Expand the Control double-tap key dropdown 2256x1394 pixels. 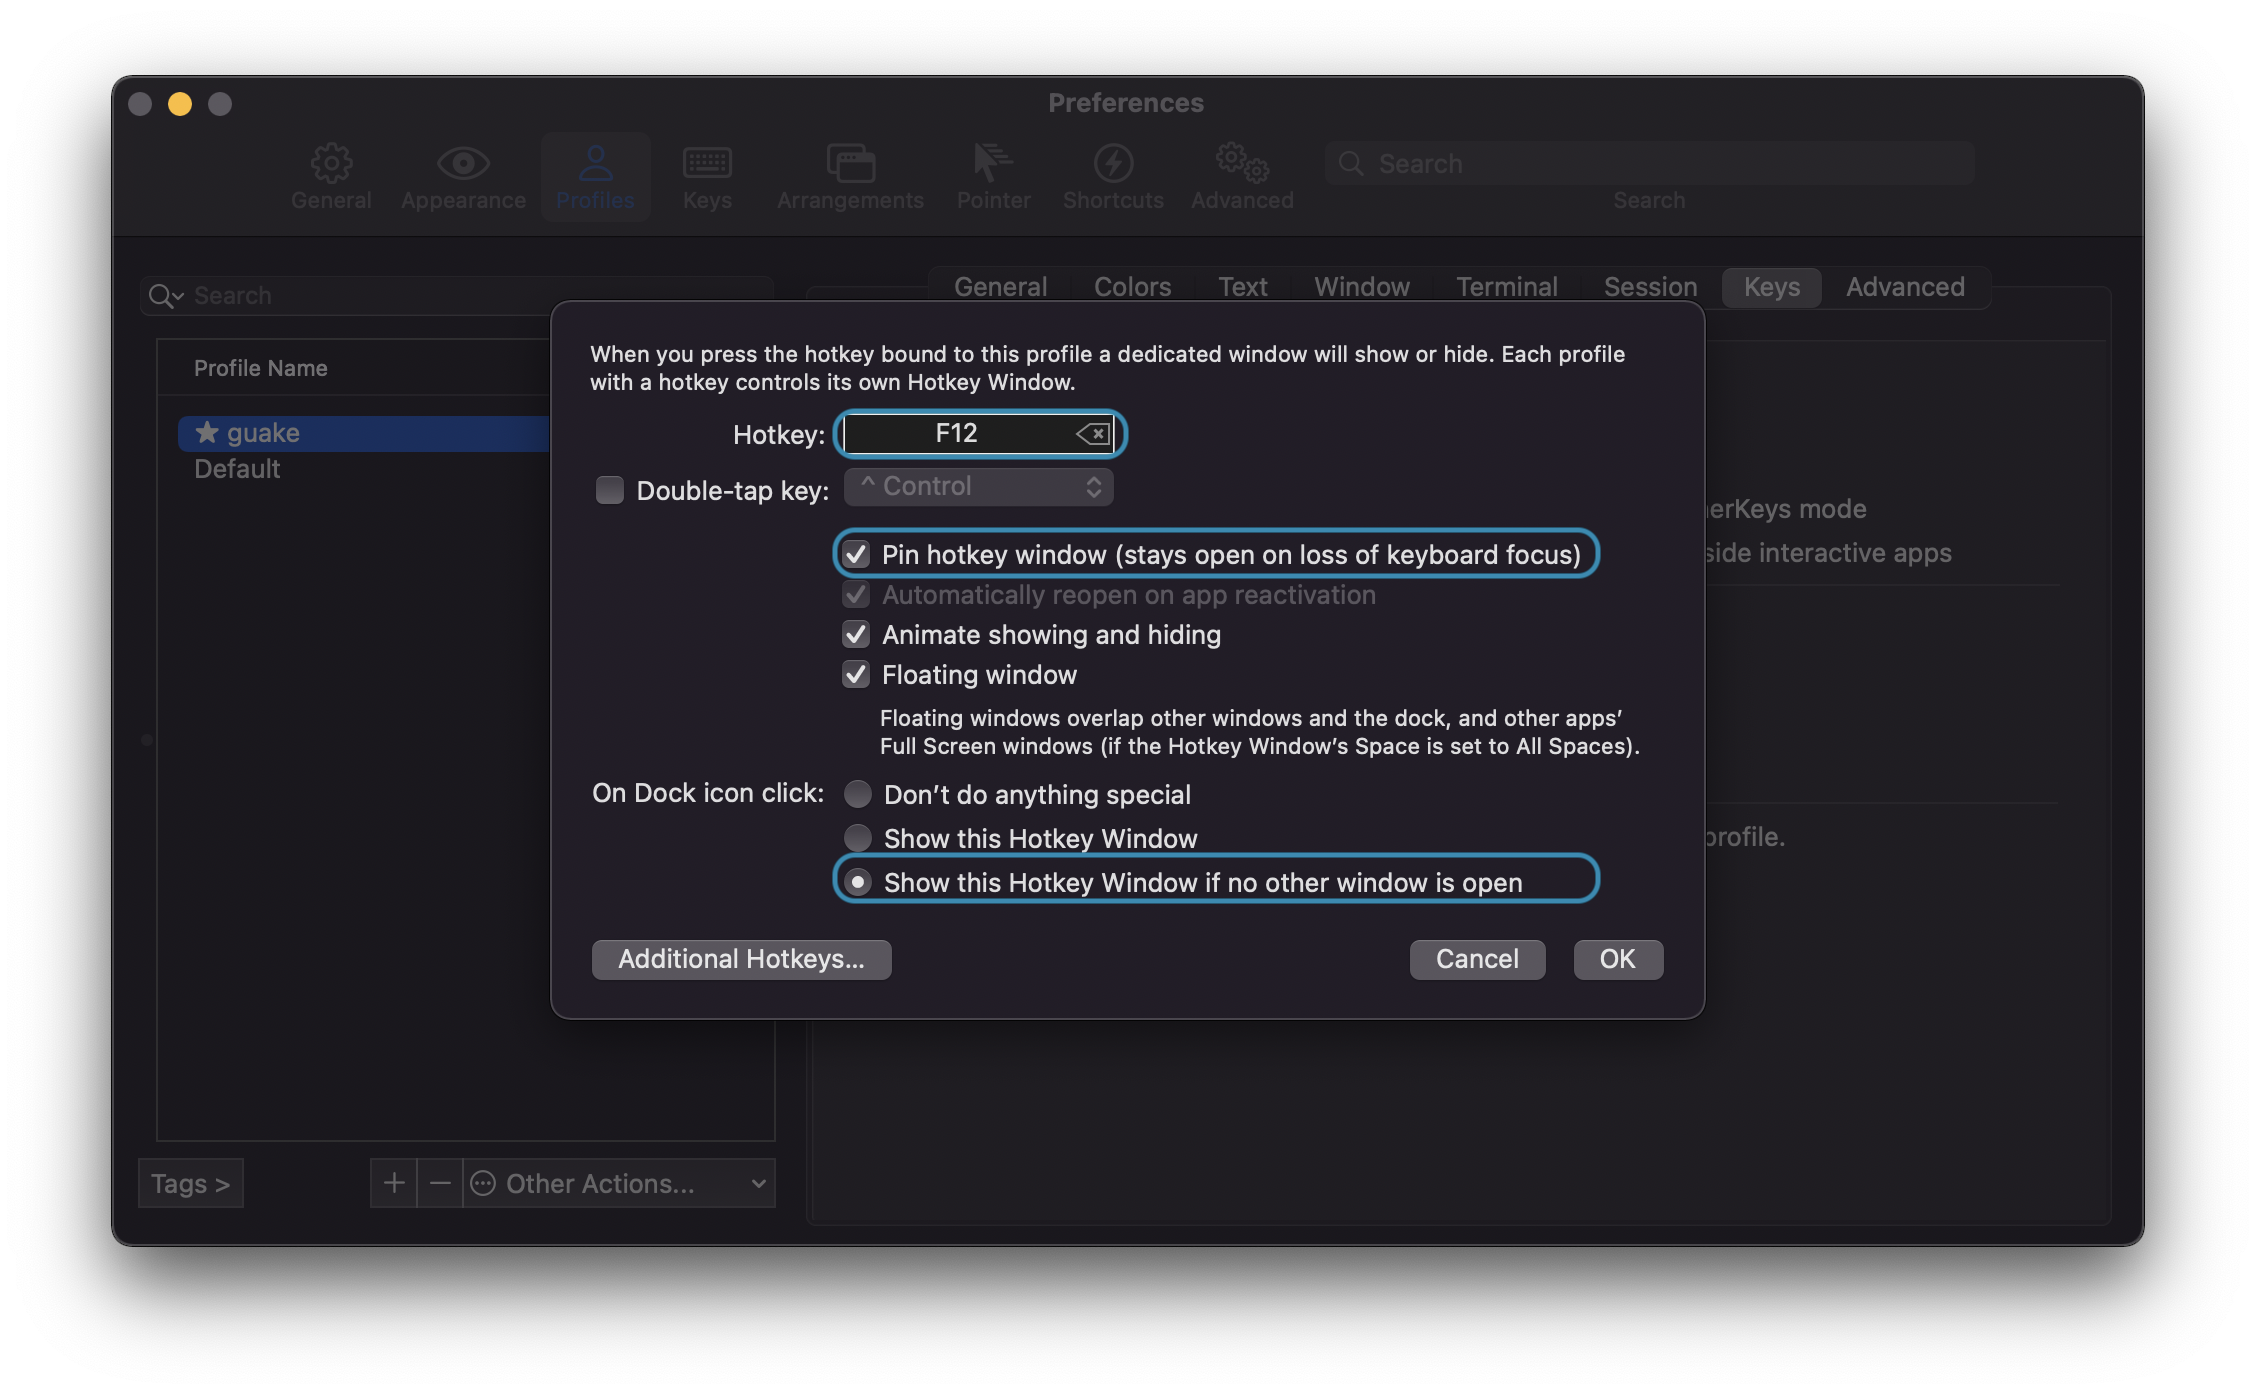(x=978, y=487)
